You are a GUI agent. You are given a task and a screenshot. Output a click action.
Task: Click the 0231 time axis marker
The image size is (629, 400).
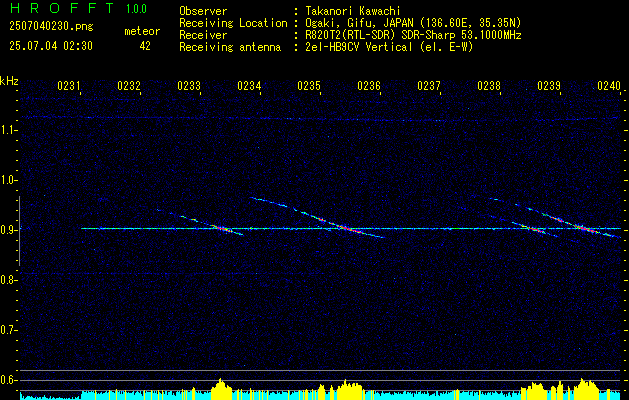click(69, 86)
